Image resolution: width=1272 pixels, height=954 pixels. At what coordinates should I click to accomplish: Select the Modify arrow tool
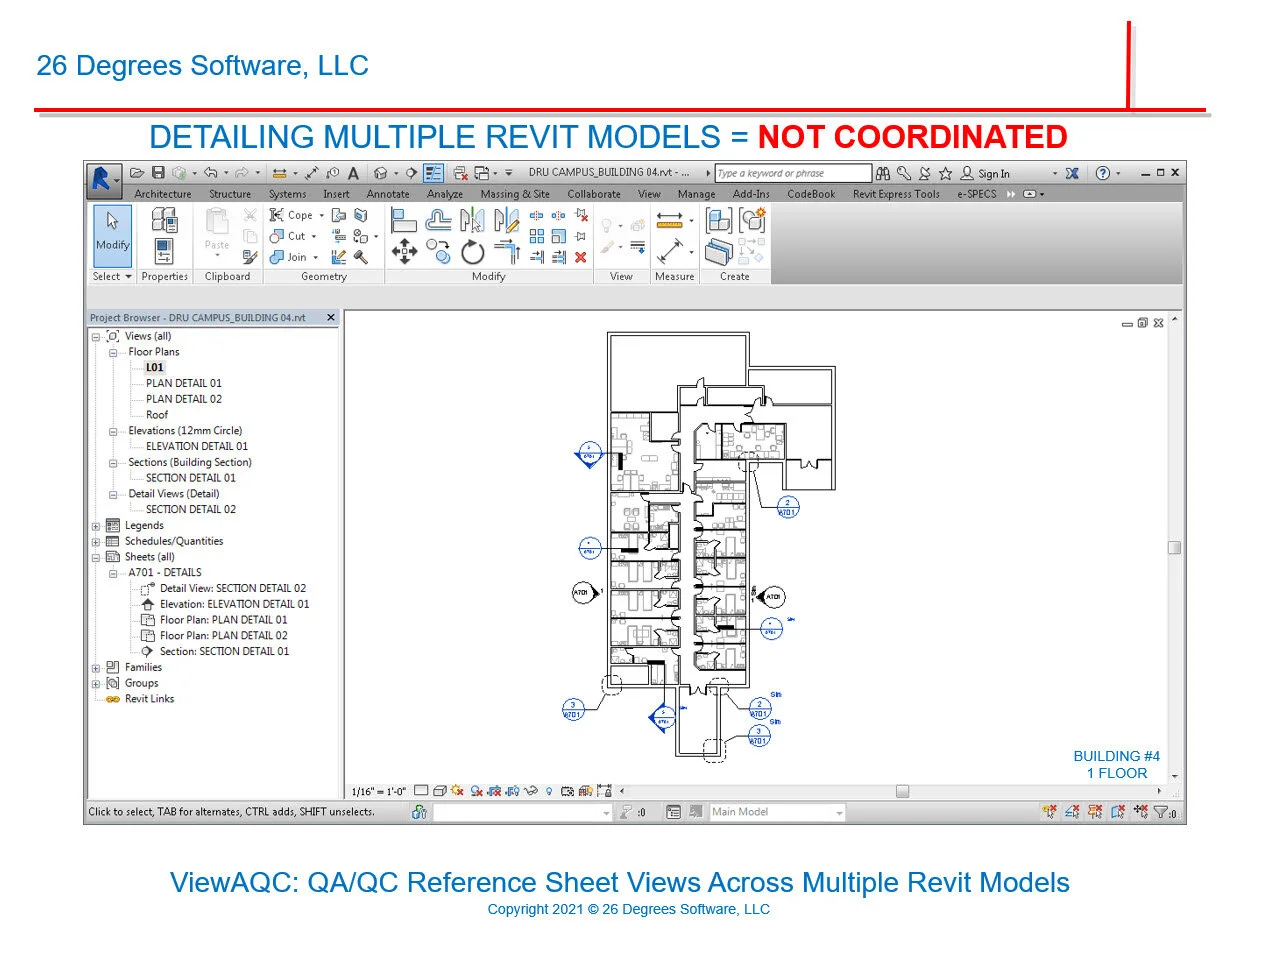click(x=113, y=235)
